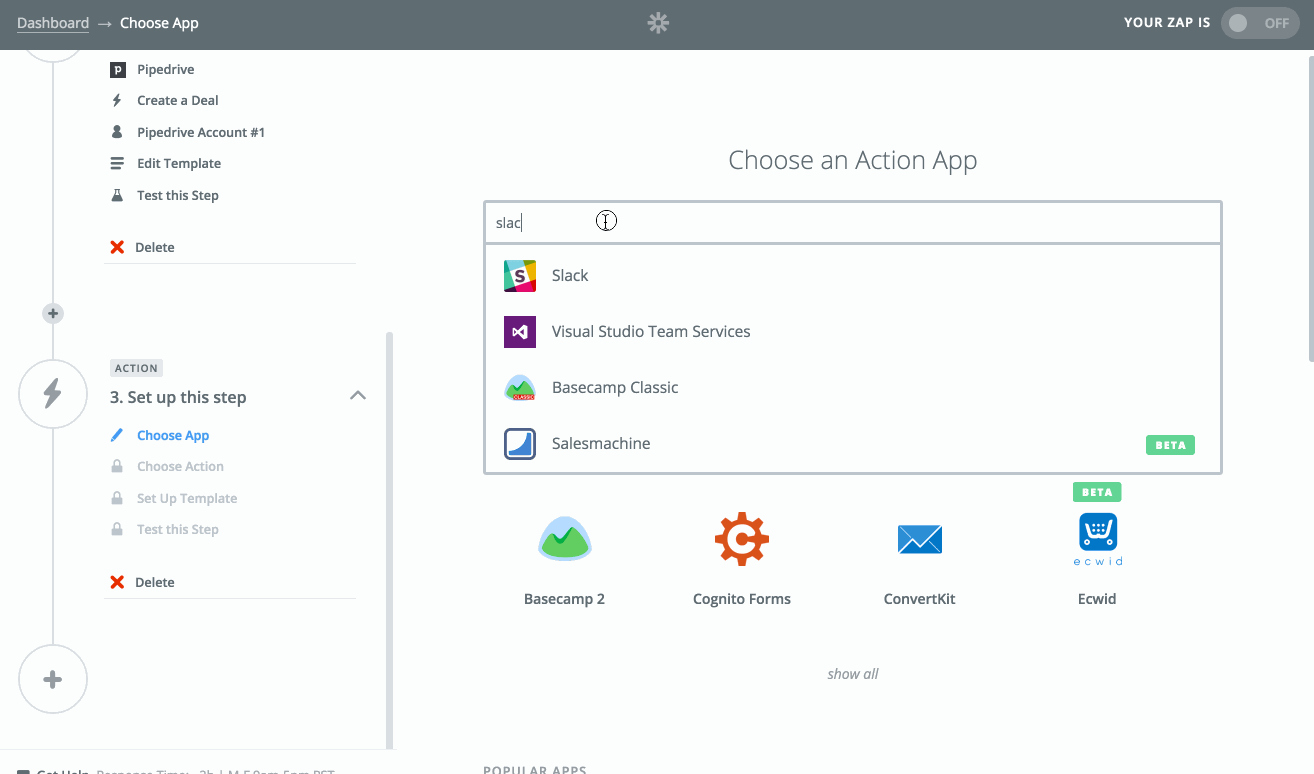Click Delete label under step 3

[x=155, y=582]
